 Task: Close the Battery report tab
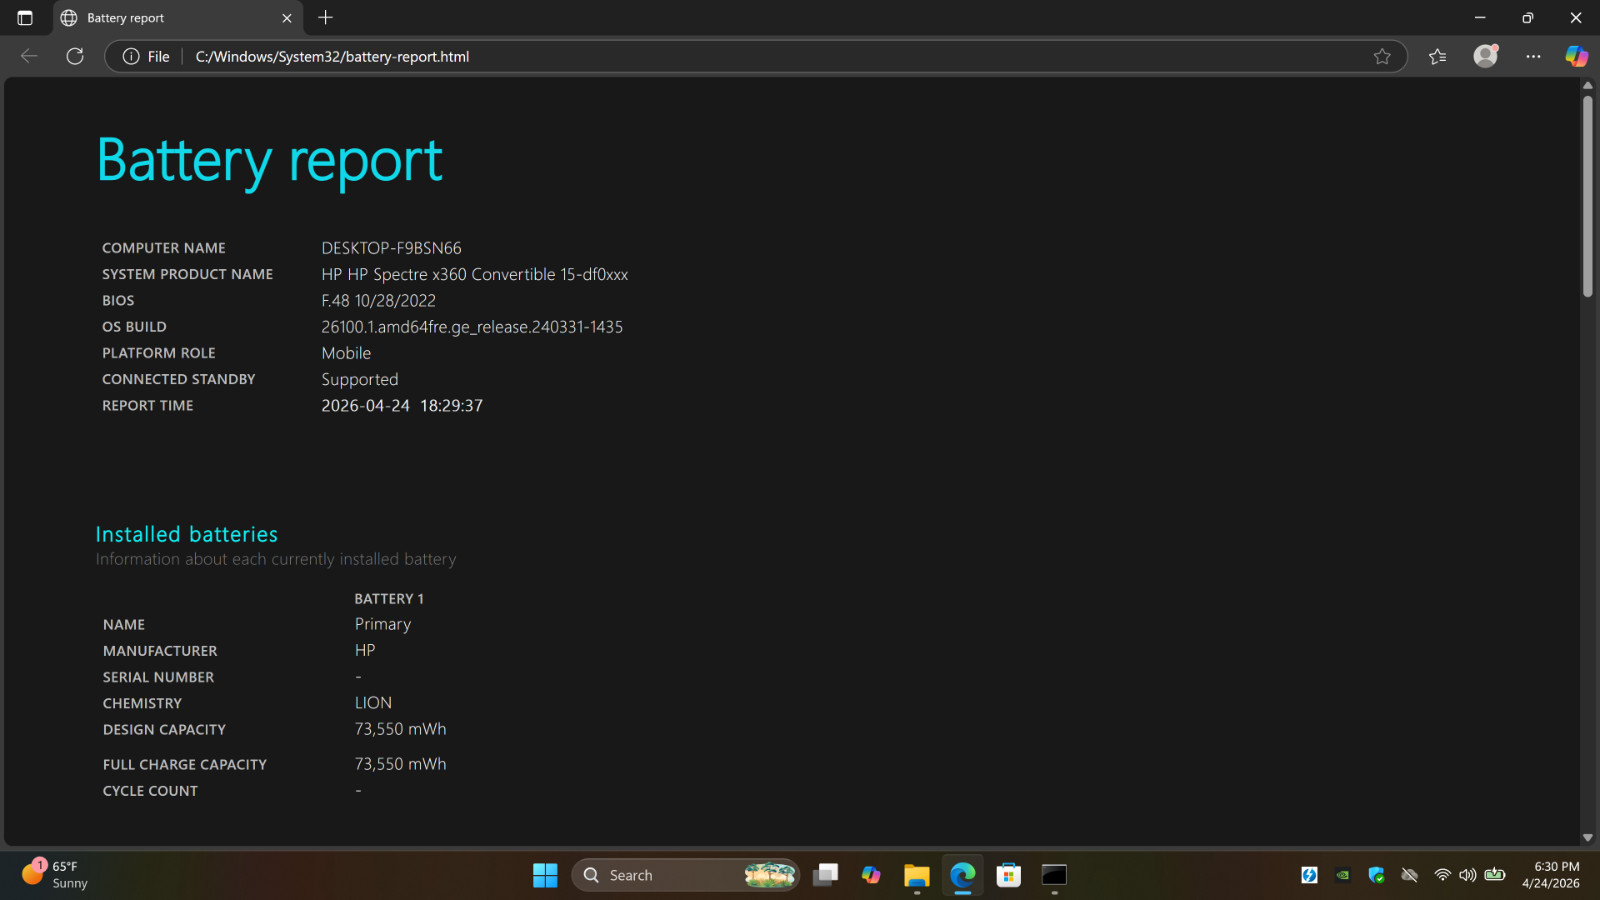point(287,18)
